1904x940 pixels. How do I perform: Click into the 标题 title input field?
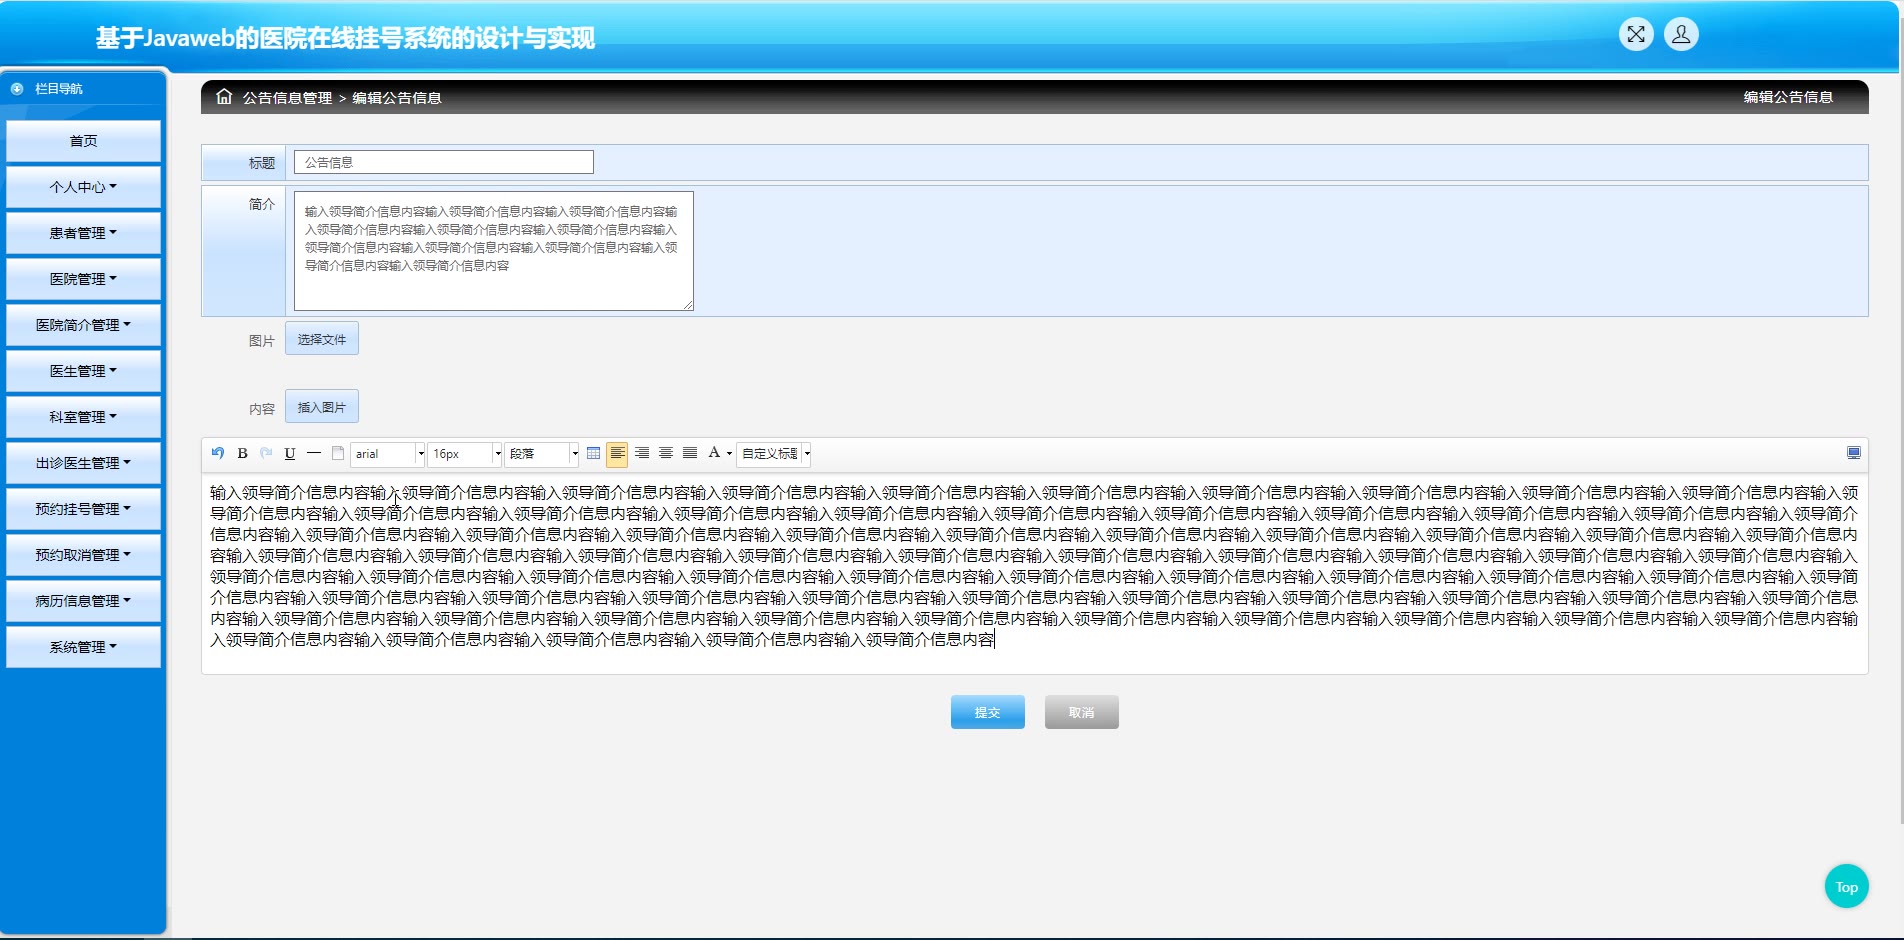(x=444, y=162)
